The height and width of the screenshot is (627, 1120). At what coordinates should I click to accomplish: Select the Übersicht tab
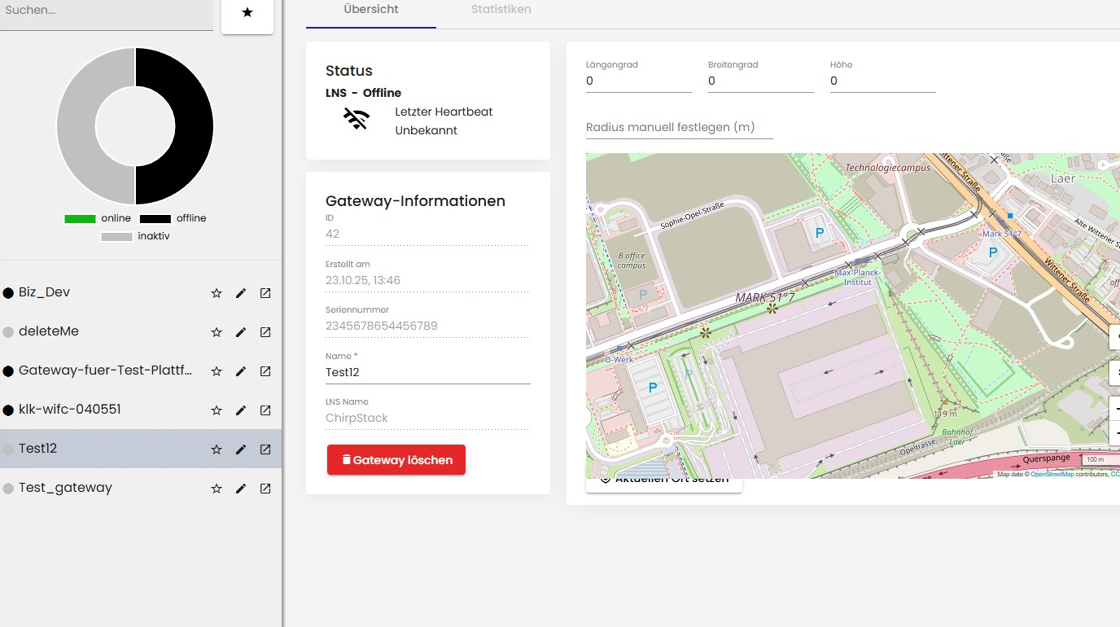pyautogui.click(x=371, y=10)
